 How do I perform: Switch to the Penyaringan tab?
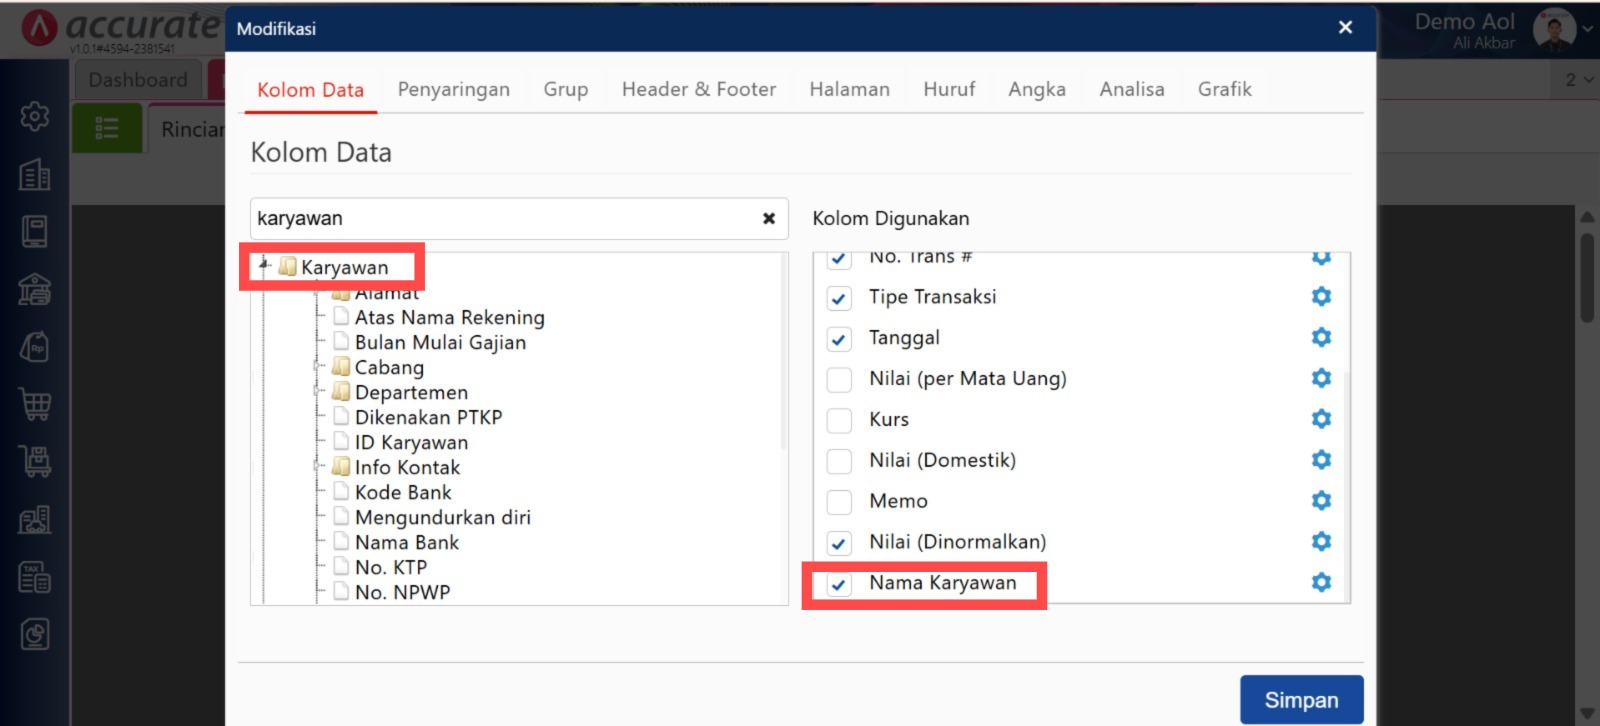click(453, 89)
